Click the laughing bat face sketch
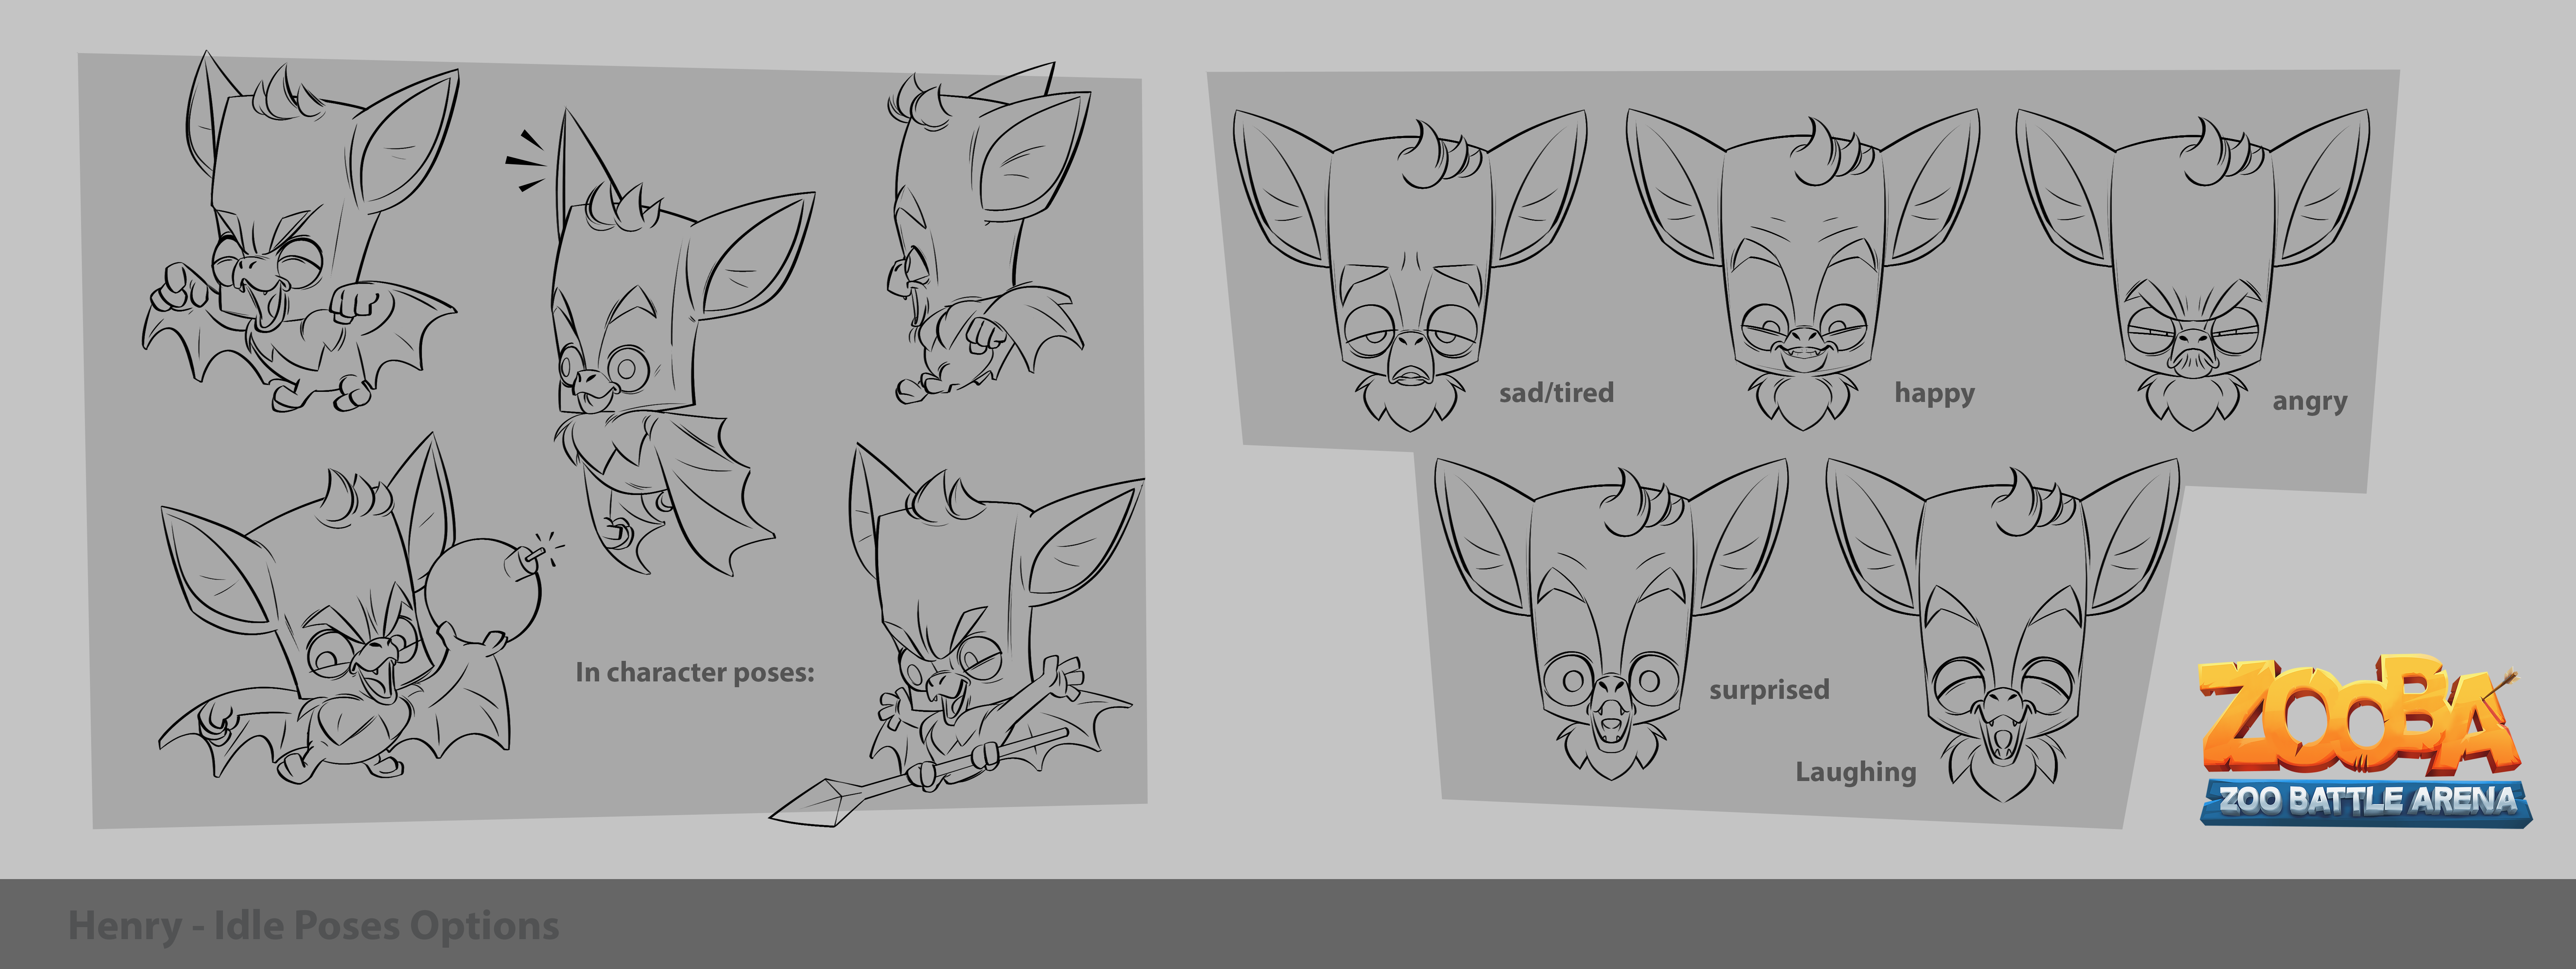Screen dimensions: 2576x969 pyautogui.click(x=2003, y=630)
